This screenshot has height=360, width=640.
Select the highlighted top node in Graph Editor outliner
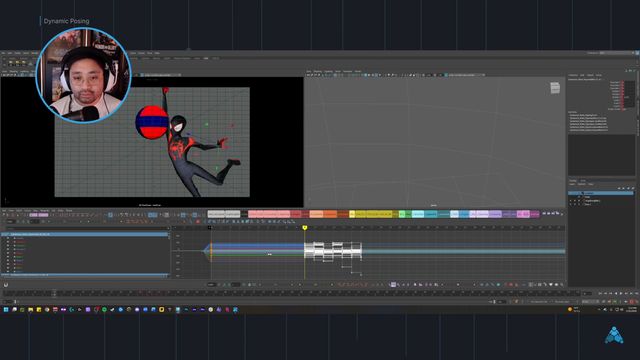[84, 234]
